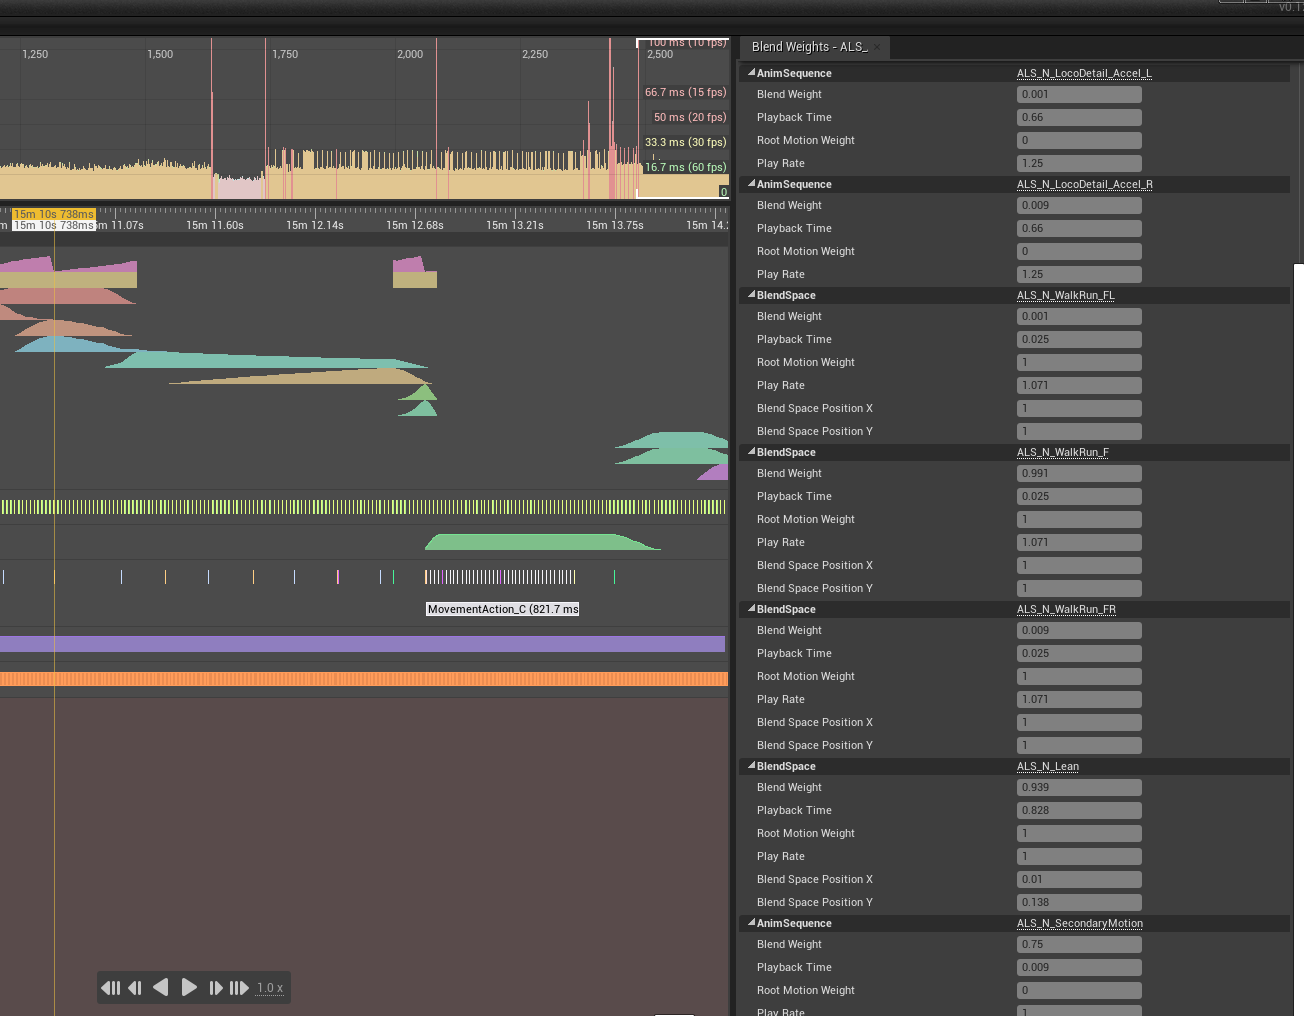Jump to the start of the recording

[x=111, y=987]
